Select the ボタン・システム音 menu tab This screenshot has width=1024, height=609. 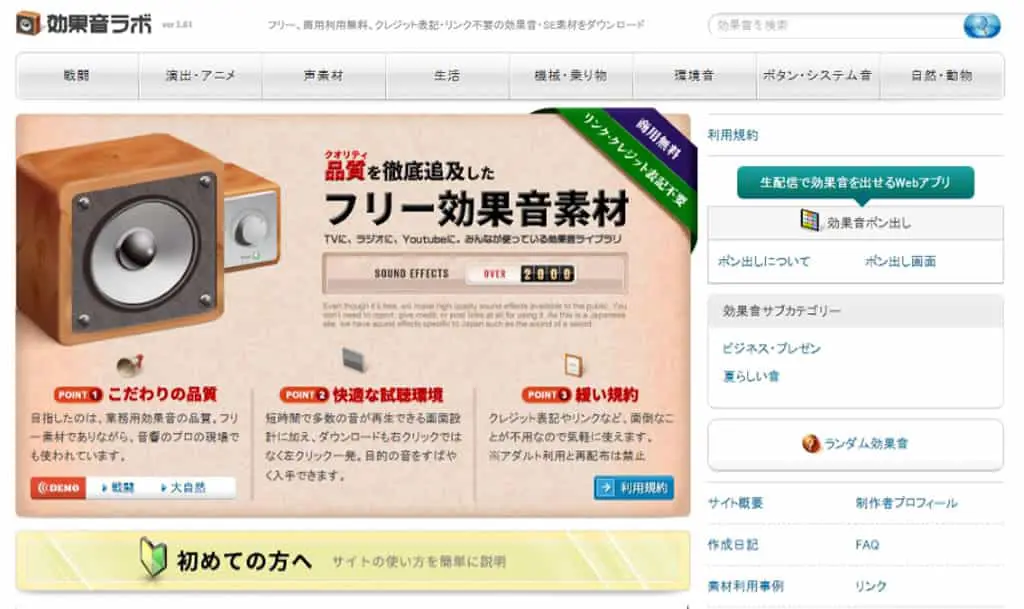pyautogui.click(x=818, y=76)
